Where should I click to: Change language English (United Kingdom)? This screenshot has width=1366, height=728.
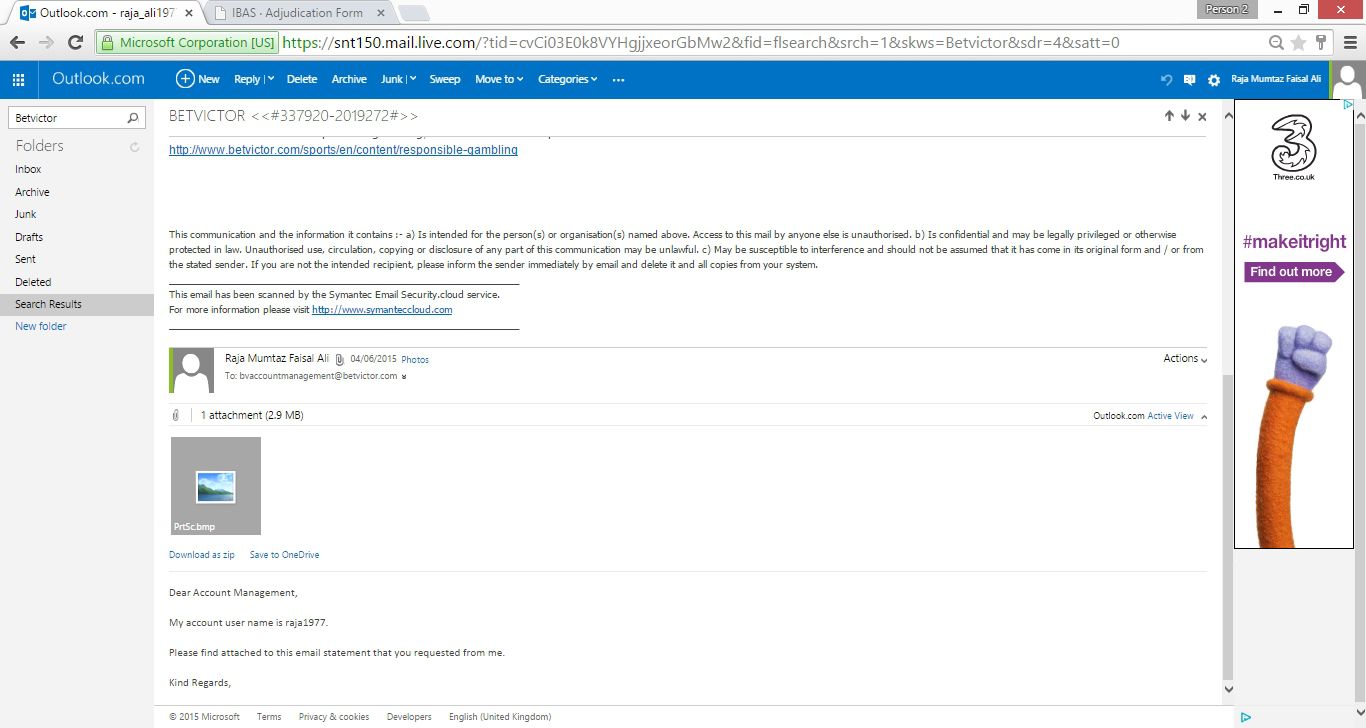(500, 717)
